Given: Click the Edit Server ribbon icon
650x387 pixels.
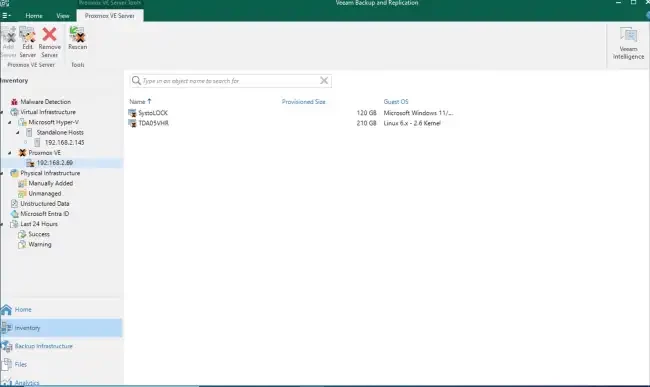Looking at the screenshot, I should click(x=27, y=35).
